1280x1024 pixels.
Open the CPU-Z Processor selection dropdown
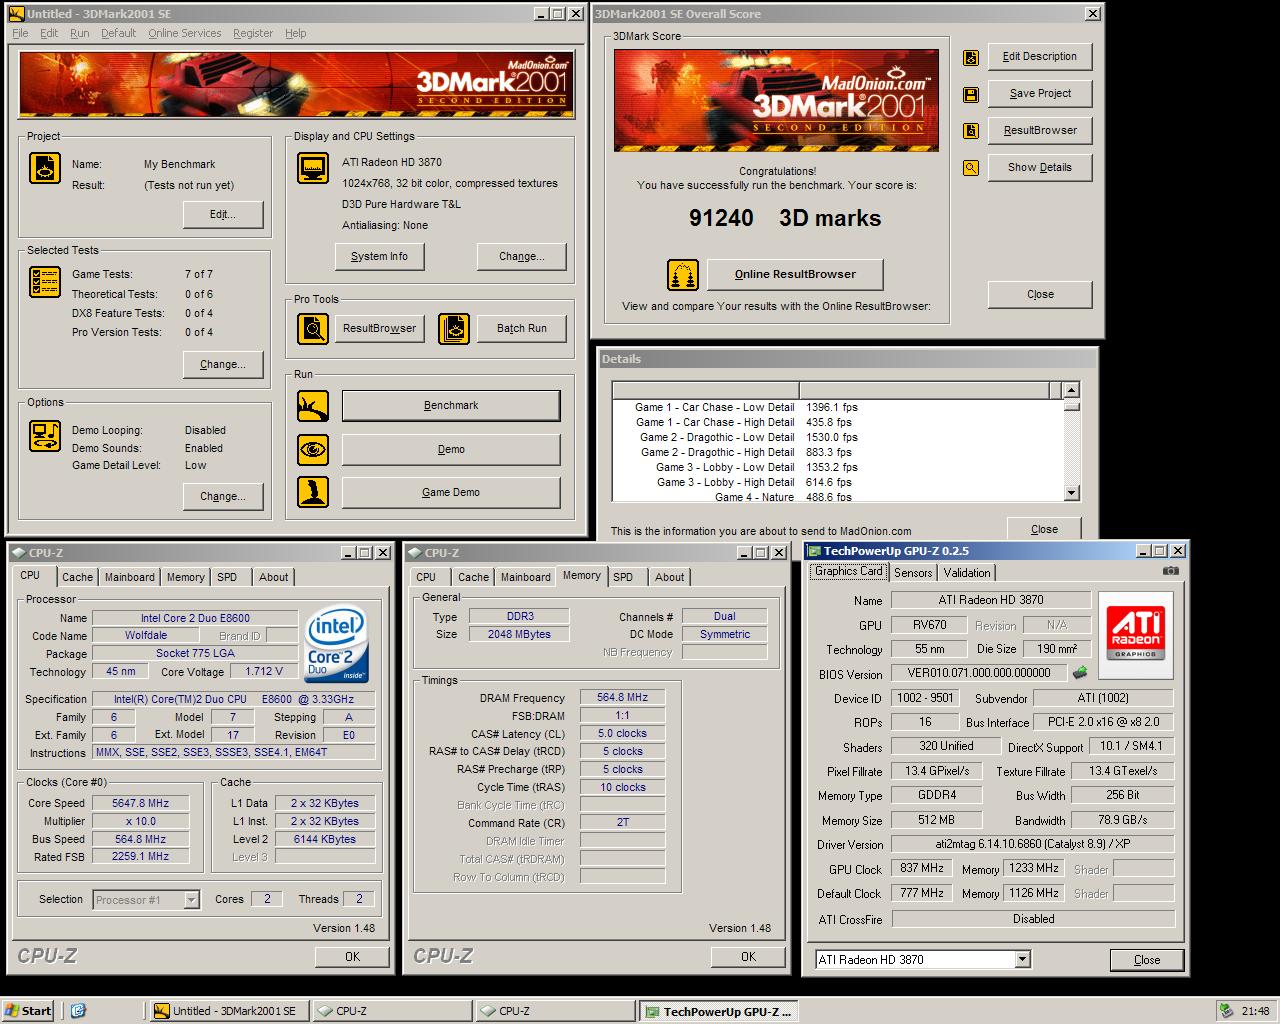click(191, 900)
